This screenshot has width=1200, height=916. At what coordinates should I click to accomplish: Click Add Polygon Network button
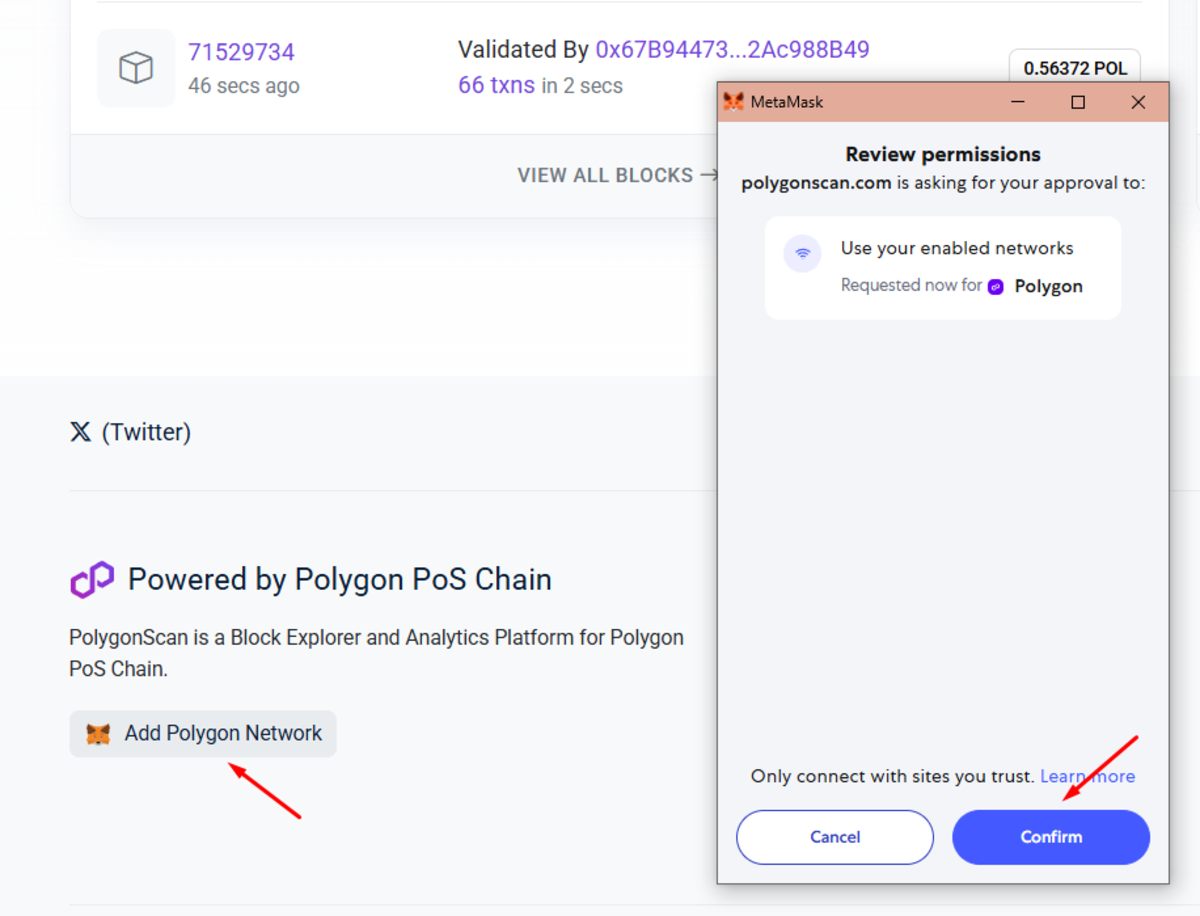point(203,734)
